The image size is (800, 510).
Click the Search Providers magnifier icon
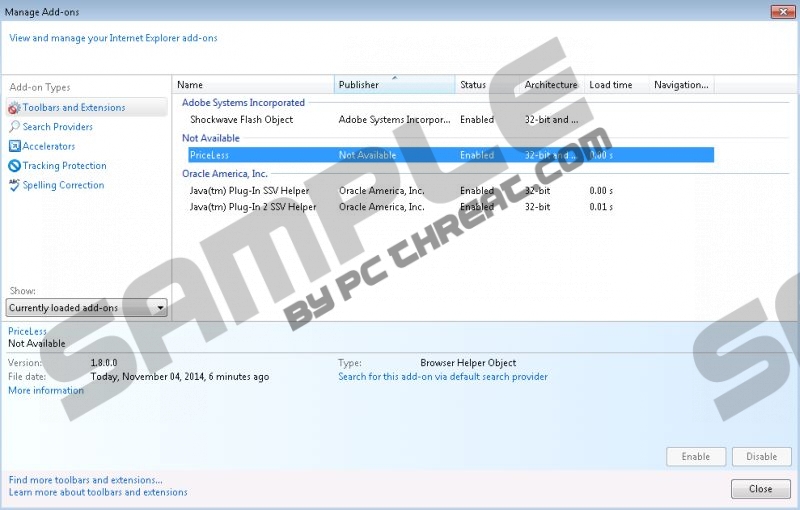[14, 127]
